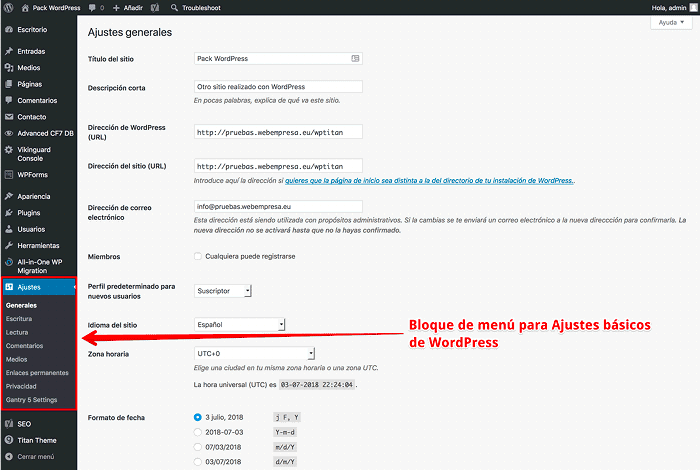The width and height of the screenshot is (700, 470).
Task: Open the UTC+0 timezone dropdown
Action: pyautogui.click(x=254, y=354)
